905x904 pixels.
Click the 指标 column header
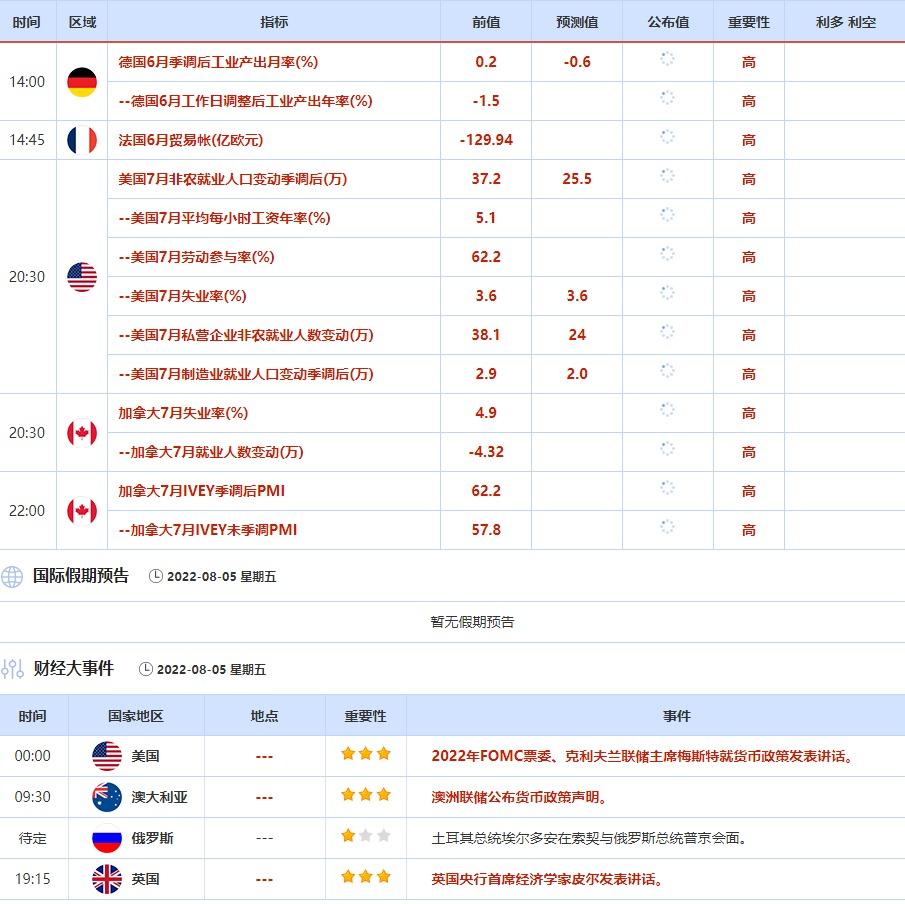coord(273,22)
